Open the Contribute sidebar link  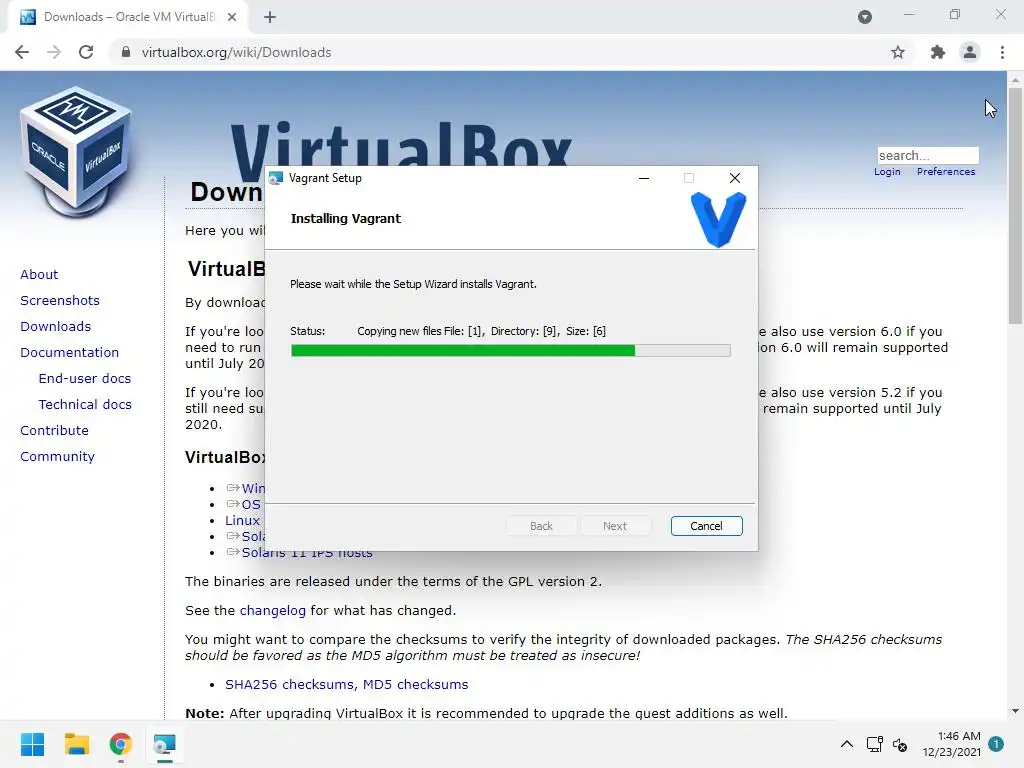[54, 430]
